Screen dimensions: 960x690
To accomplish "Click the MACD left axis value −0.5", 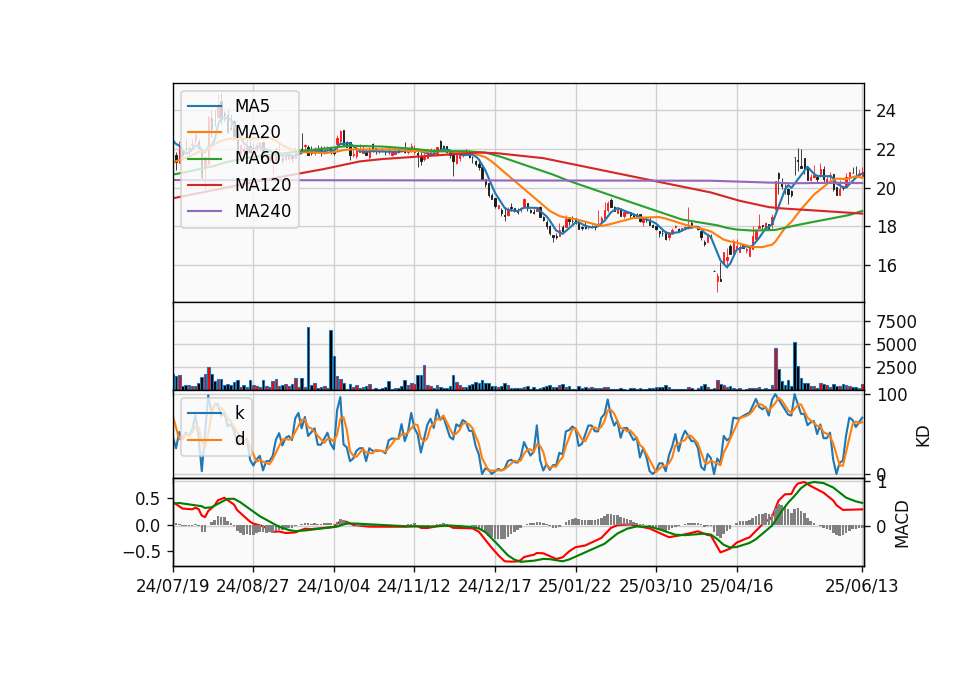I will pos(142,552).
